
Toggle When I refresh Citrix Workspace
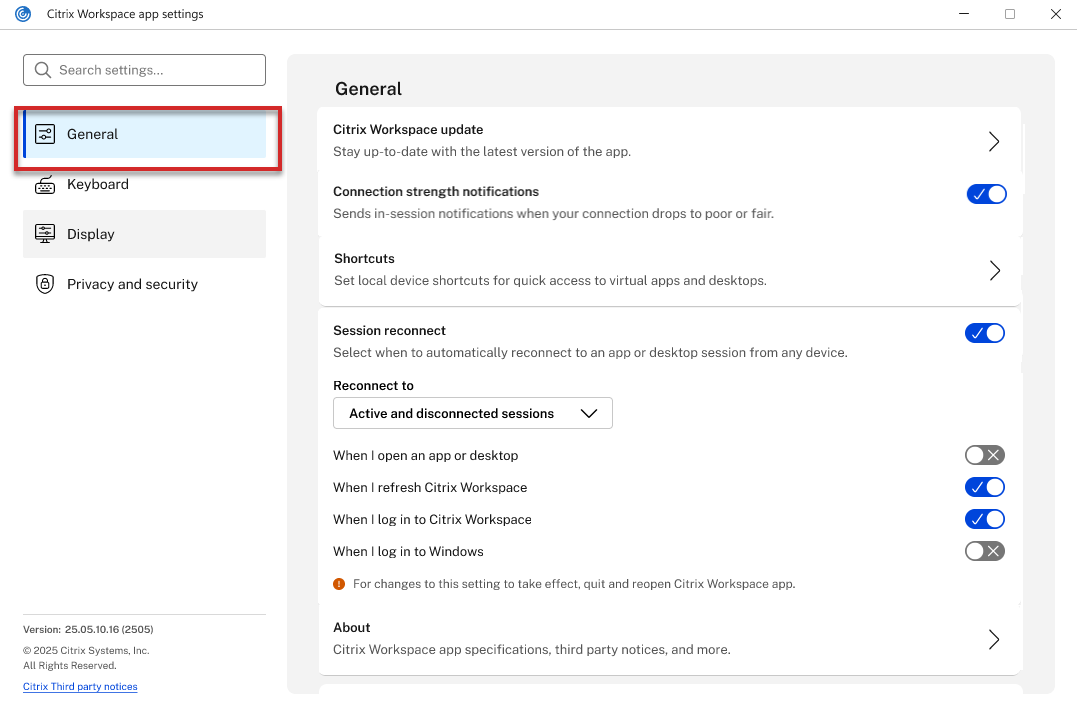[x=985, y=487]
